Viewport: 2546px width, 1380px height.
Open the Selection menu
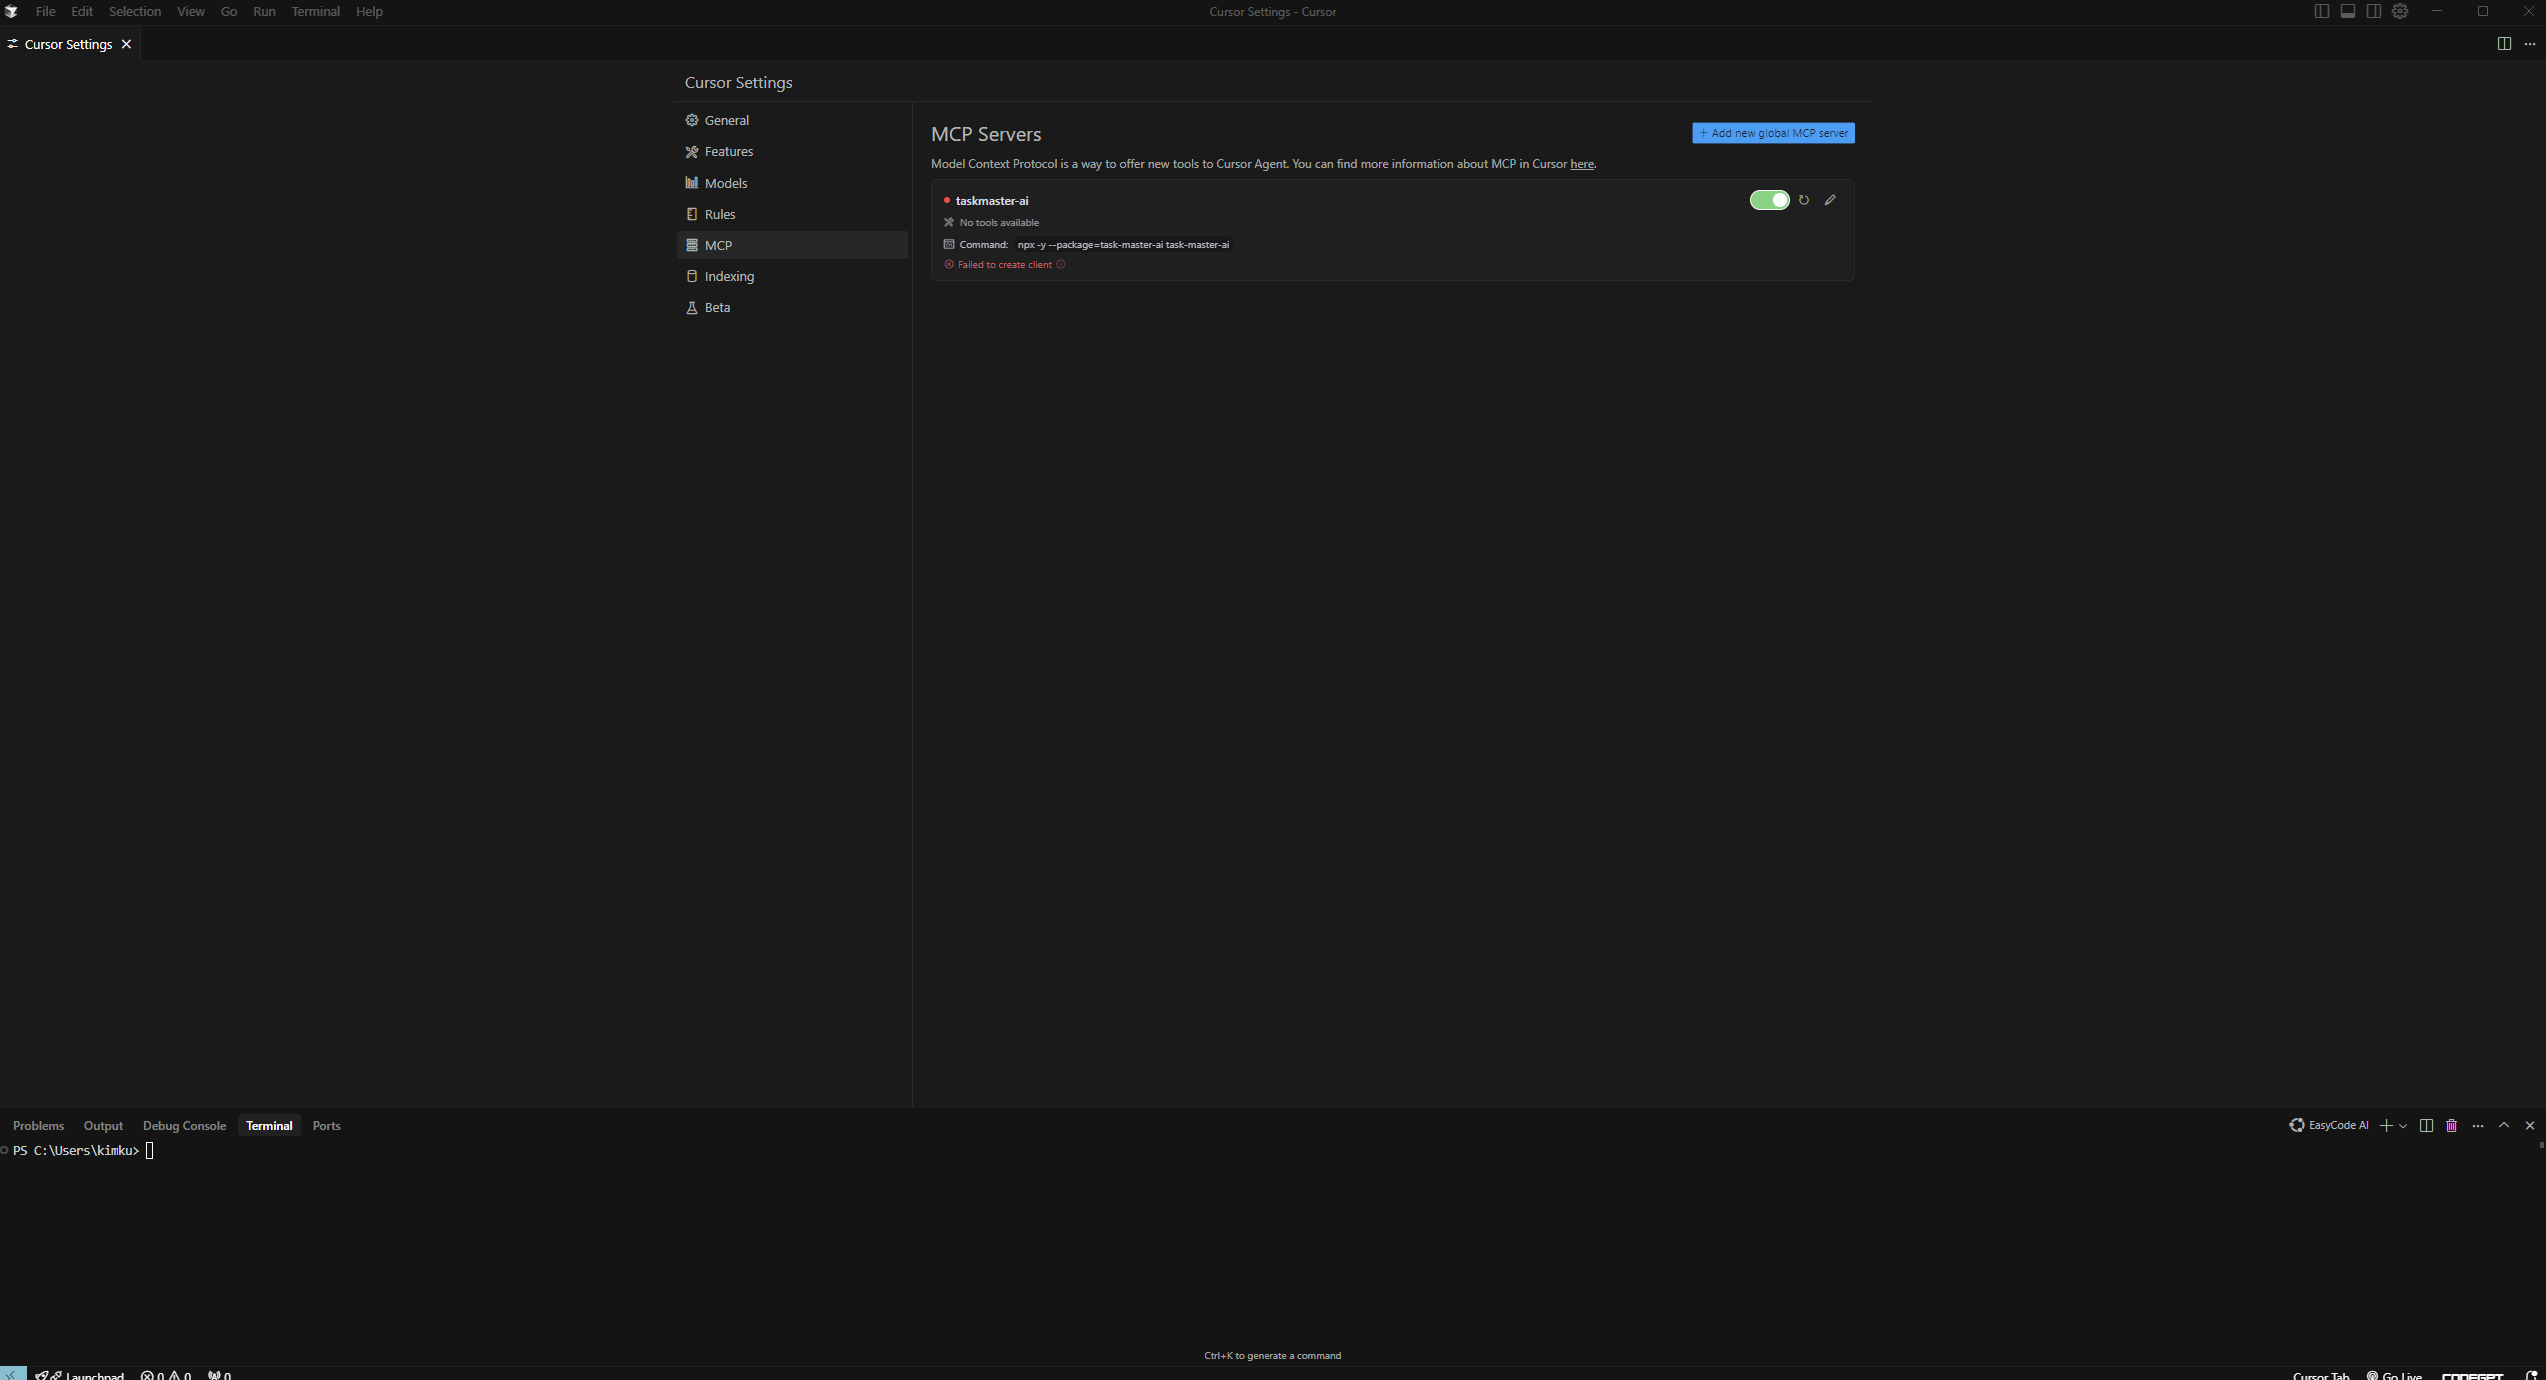pos(135,12)
